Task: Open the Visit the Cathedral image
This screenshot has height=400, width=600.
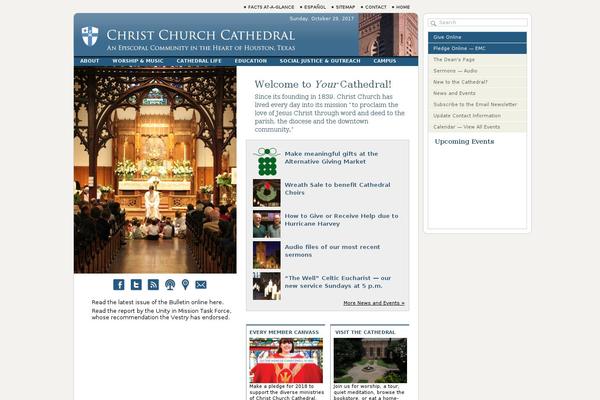Action: 370,360
